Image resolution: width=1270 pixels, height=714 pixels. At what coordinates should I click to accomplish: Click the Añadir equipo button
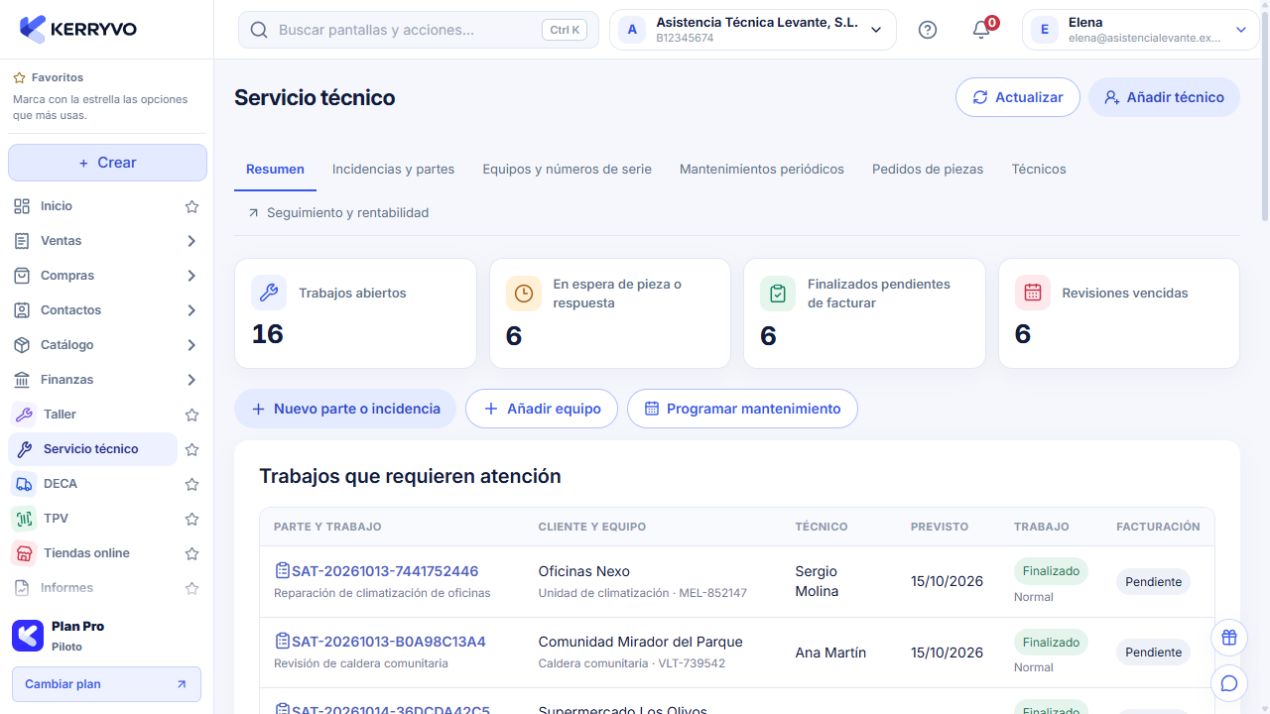pos(542,409)
